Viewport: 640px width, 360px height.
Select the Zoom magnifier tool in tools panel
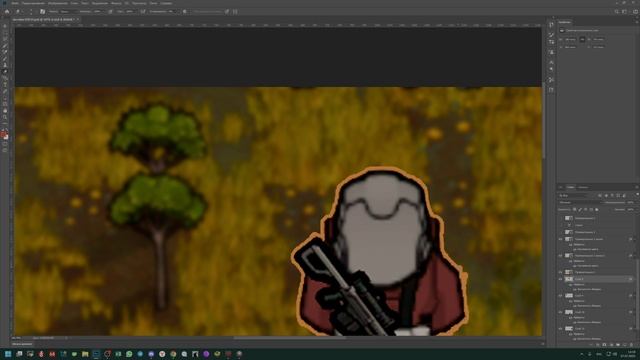coord(5,117)
